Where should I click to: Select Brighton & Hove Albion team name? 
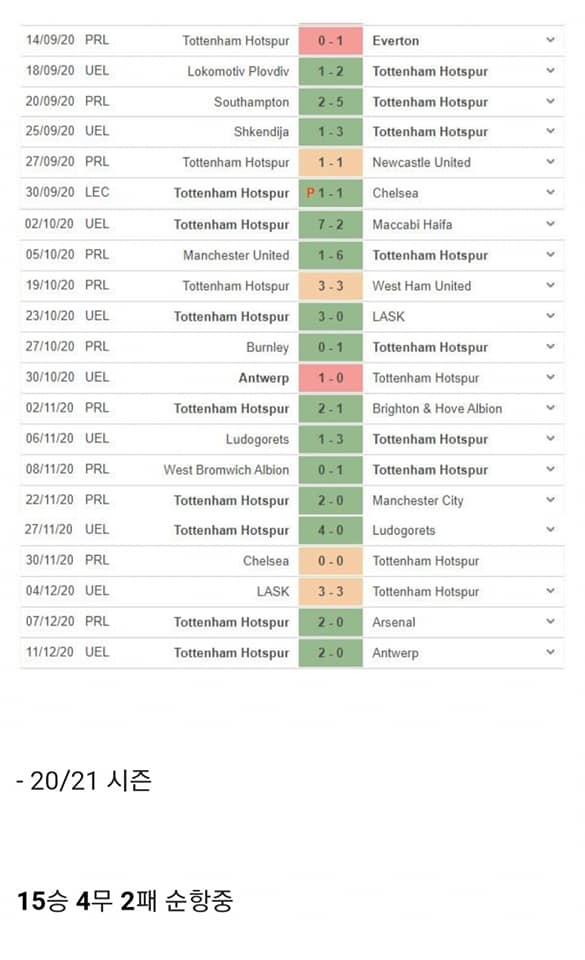coord(437,408)
